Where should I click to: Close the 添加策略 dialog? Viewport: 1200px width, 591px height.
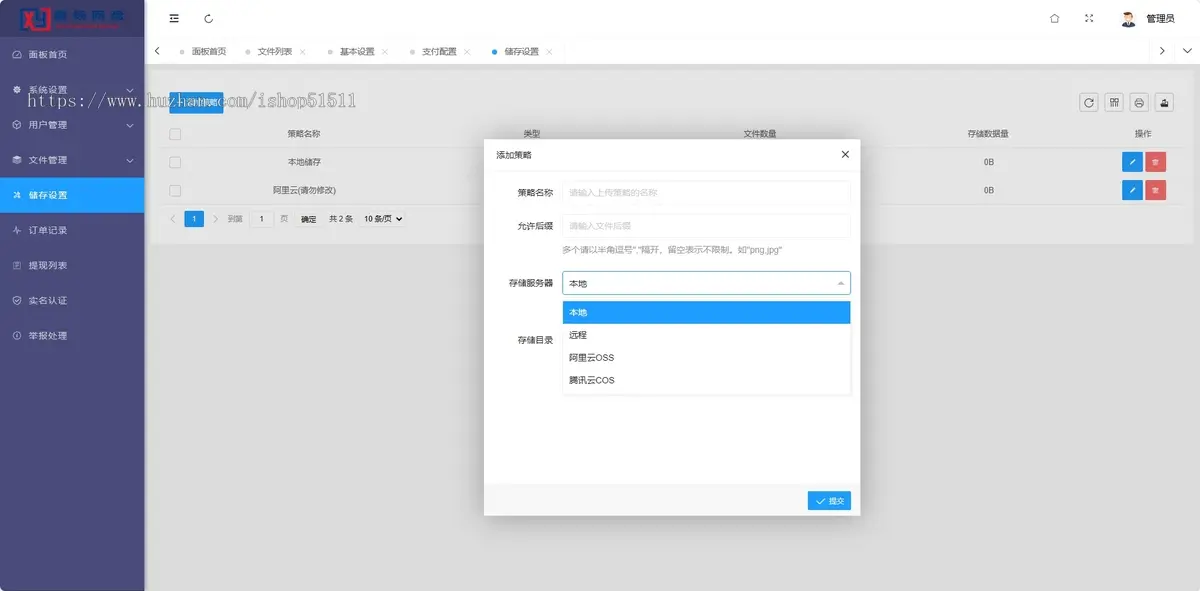tap(845, 154)
